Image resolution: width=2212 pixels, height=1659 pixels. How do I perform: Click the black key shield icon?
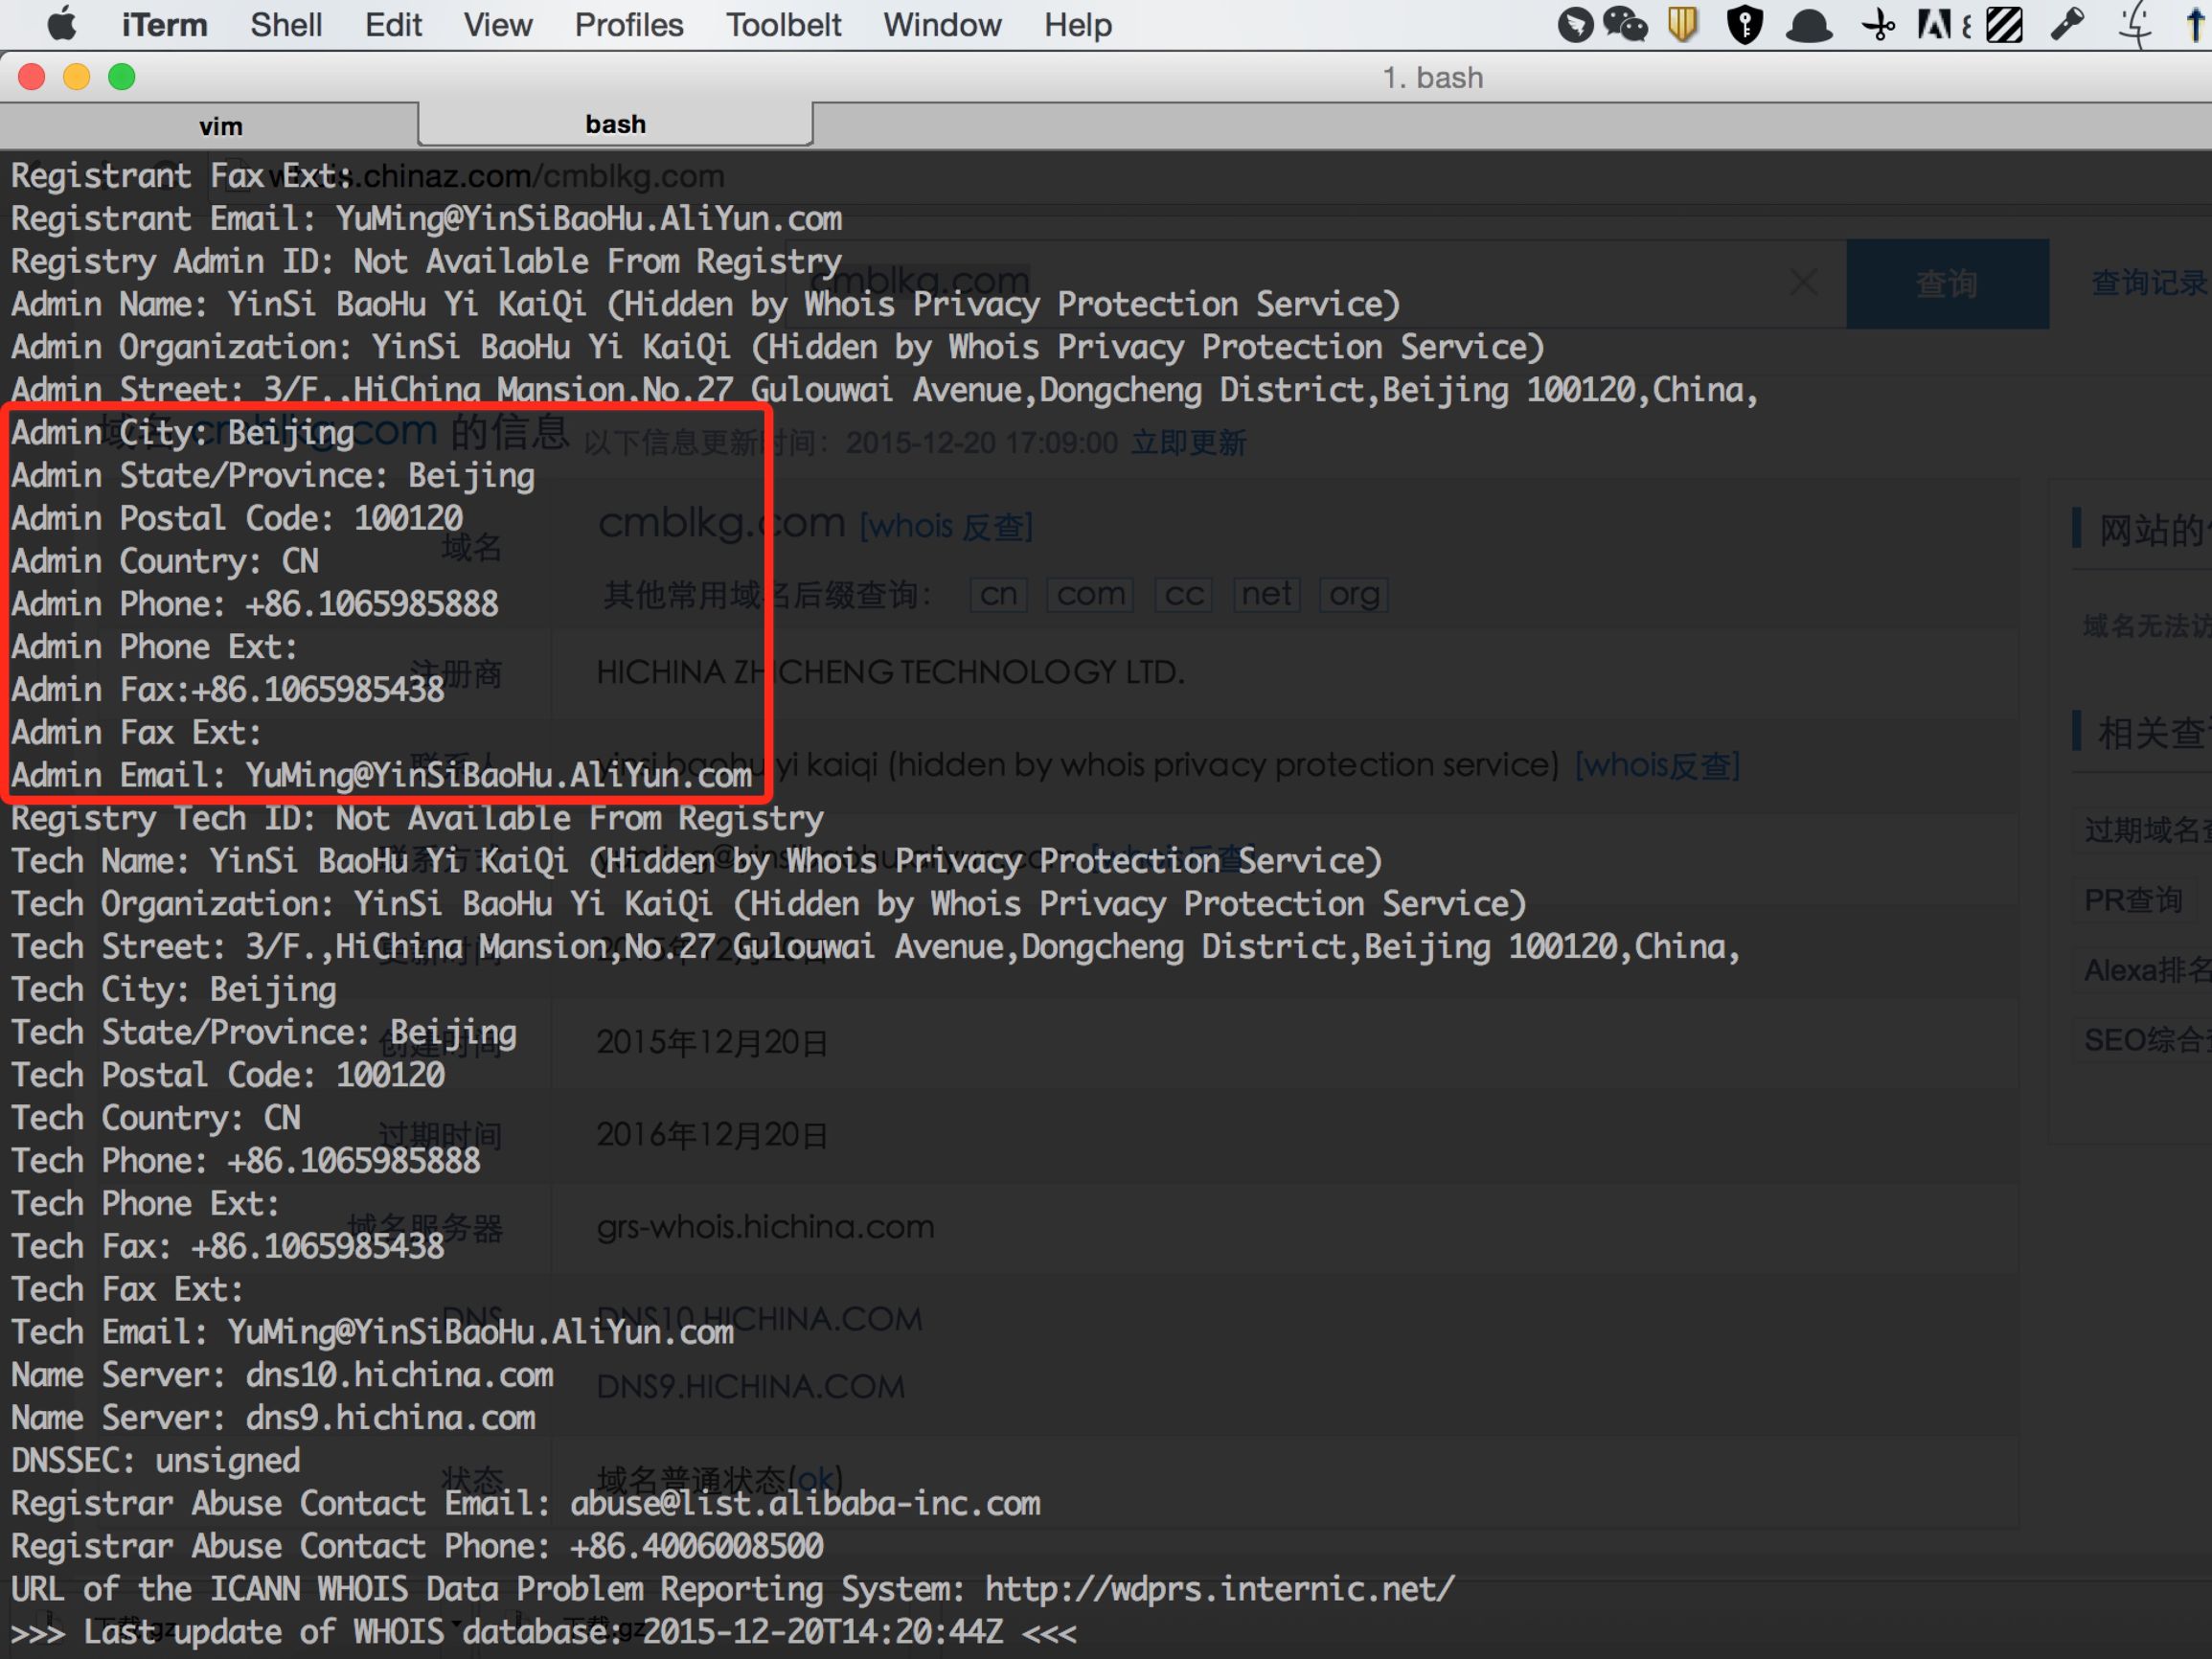click(x=1745, y=24)
